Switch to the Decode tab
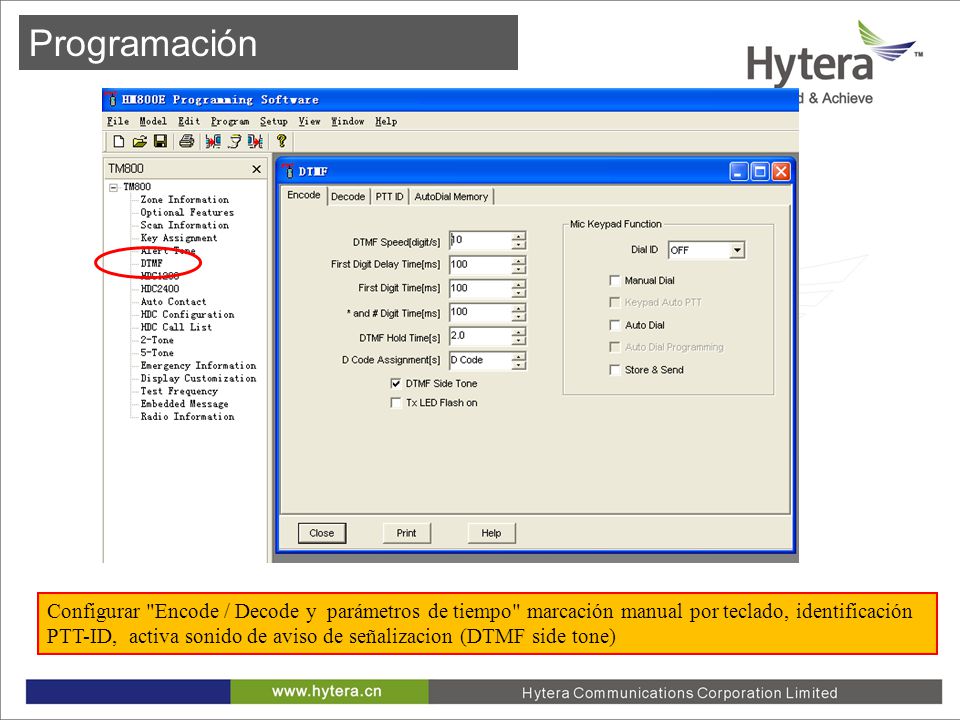The width and height of the screenshot is (960, 720). [348, 197]
